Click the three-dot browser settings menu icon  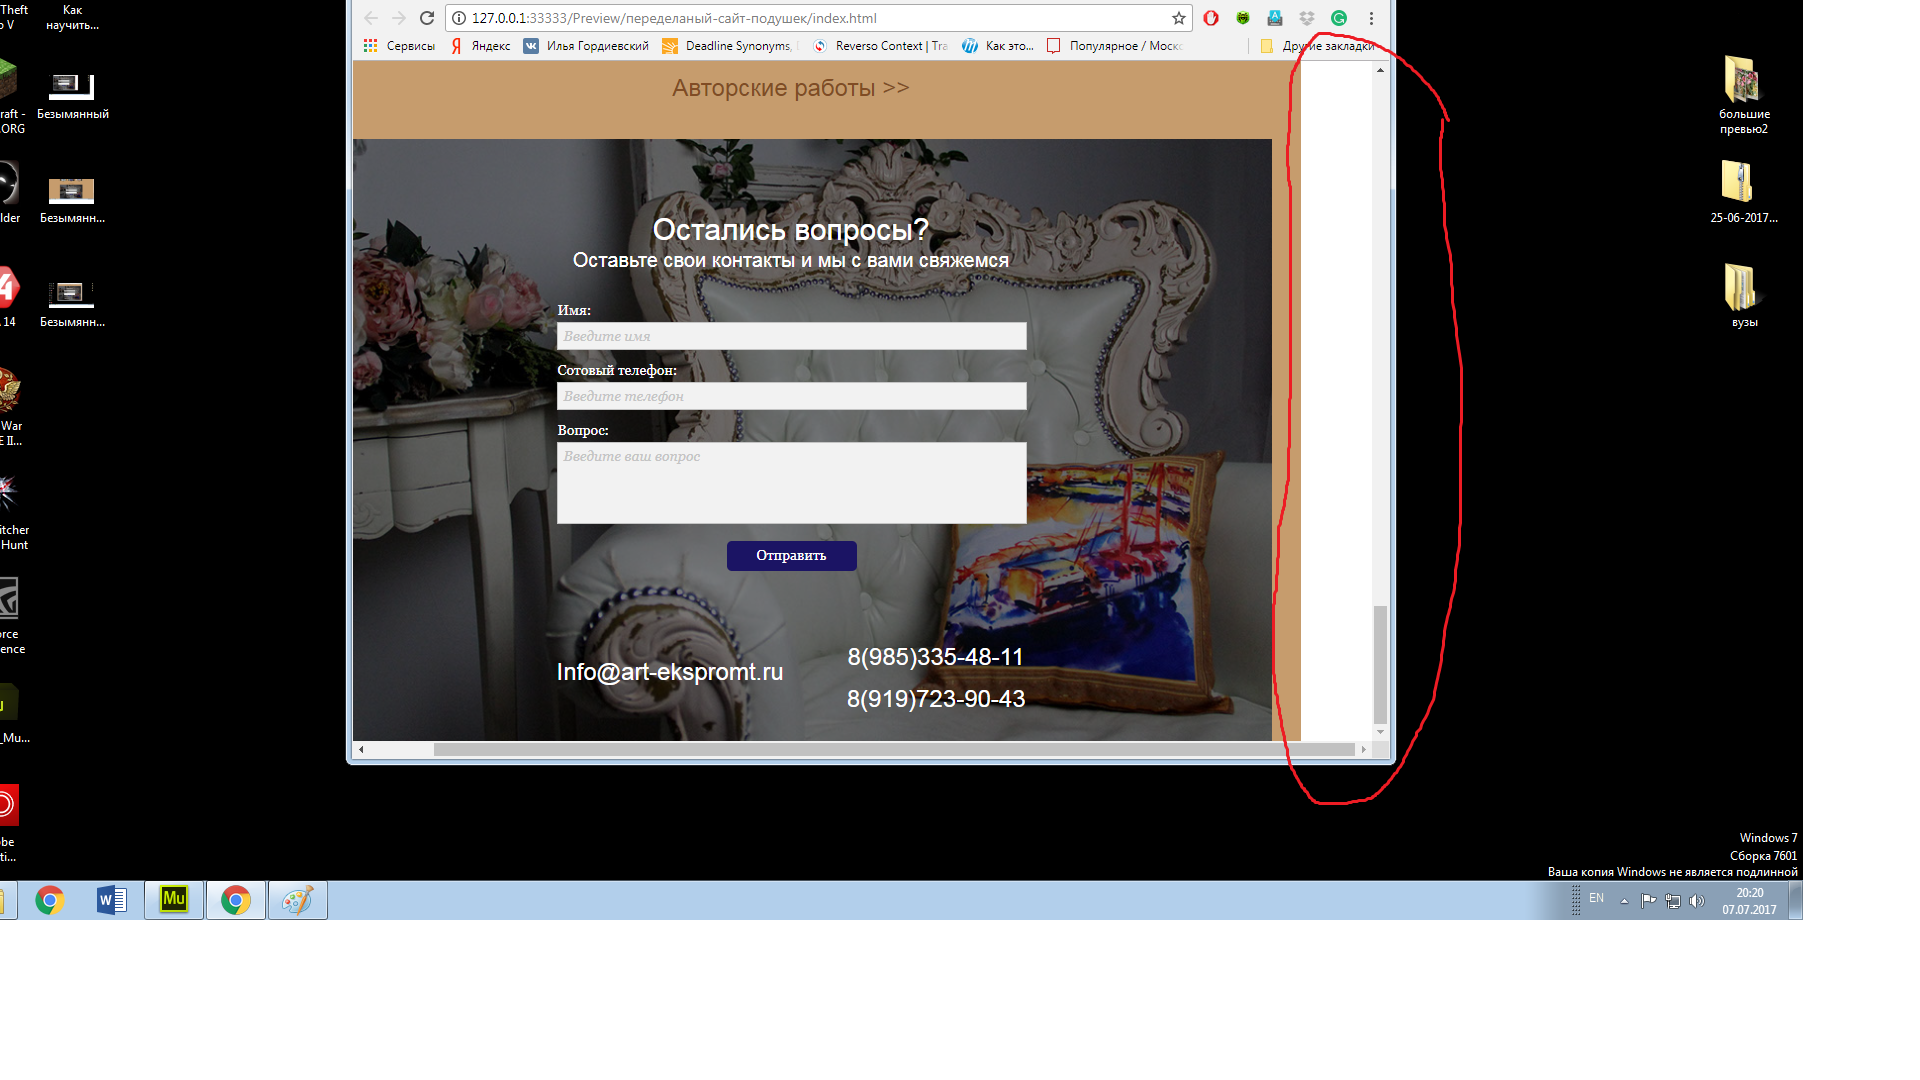point(1373,18)
